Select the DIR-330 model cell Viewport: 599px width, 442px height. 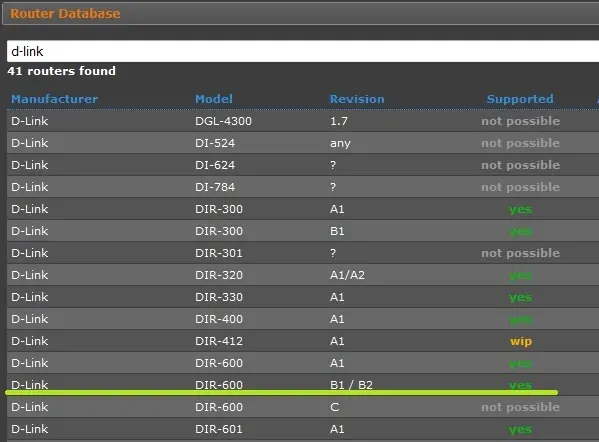pyautogui.click(x=219, y=297)
